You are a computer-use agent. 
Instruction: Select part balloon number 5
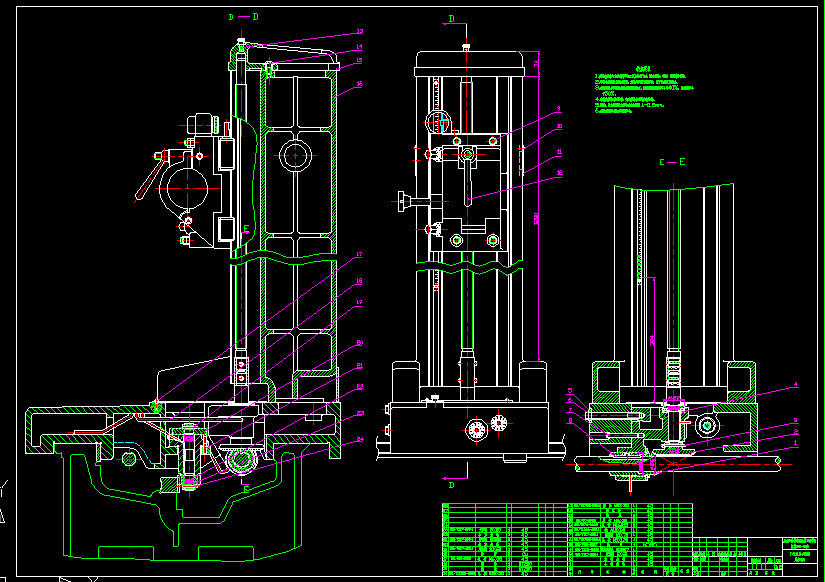[x=570, y=392]
